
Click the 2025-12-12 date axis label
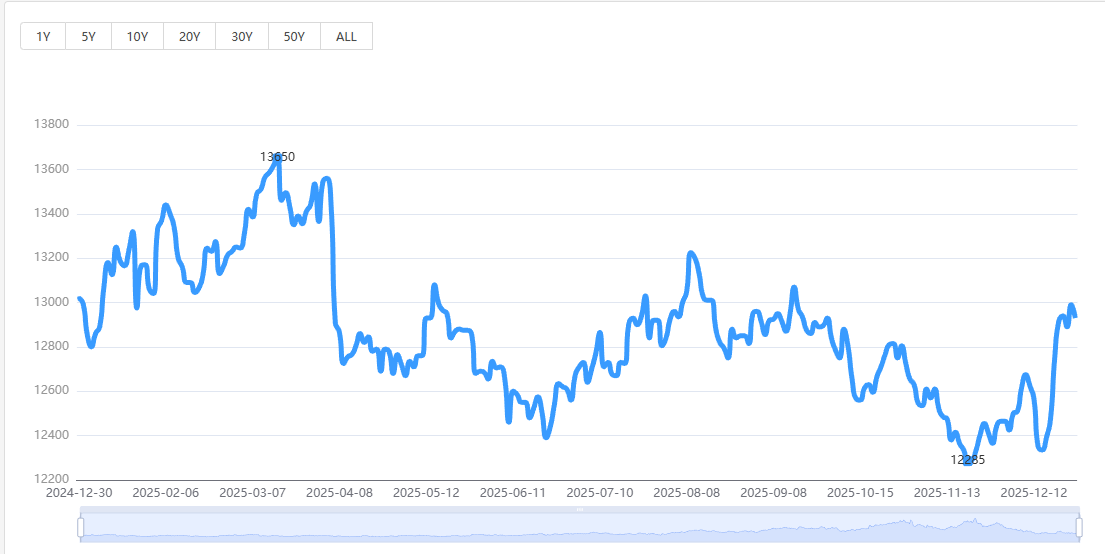(x=1034, y=493)
